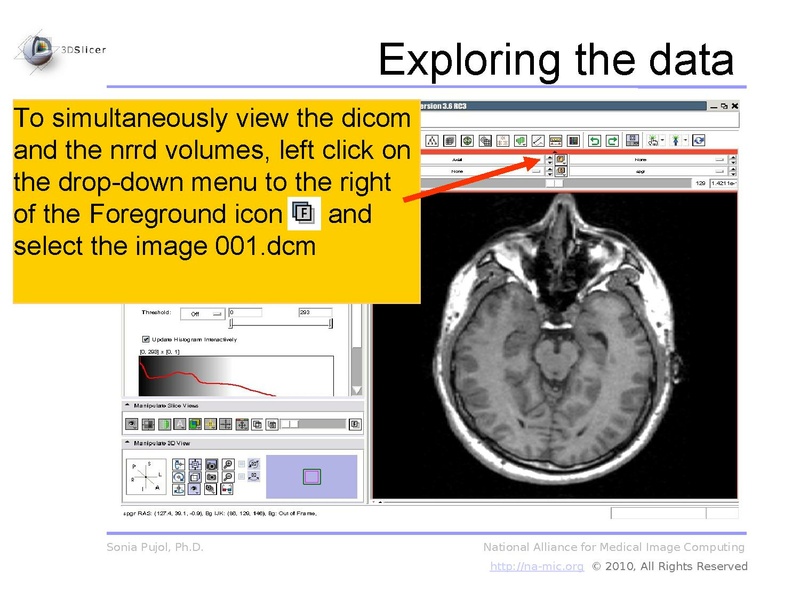Click the fit slices to window icon
The width and height of the screenshot is (800, 600).
pyautogui.click(x=240, y=424)
